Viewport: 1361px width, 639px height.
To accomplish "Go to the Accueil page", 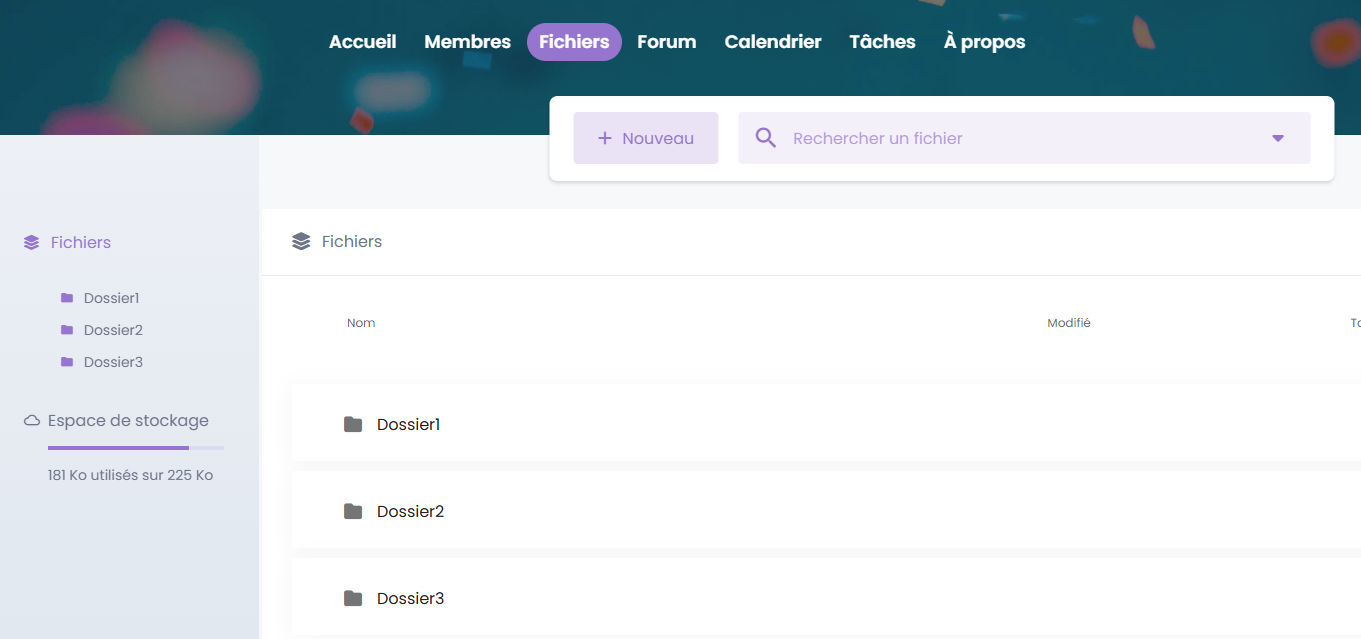I will [x=362, y=42].
